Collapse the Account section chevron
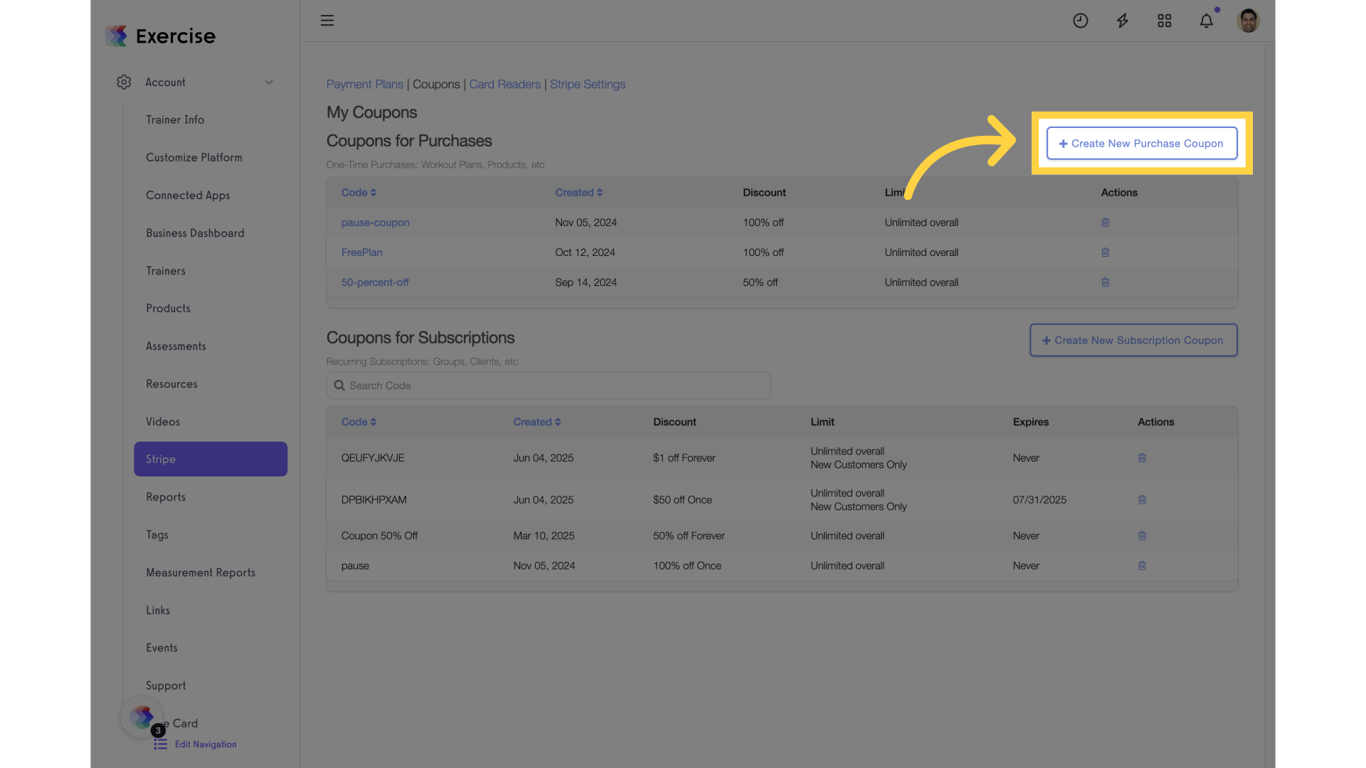The height and width of the screenshot is (768, 1366). [268, 82]
